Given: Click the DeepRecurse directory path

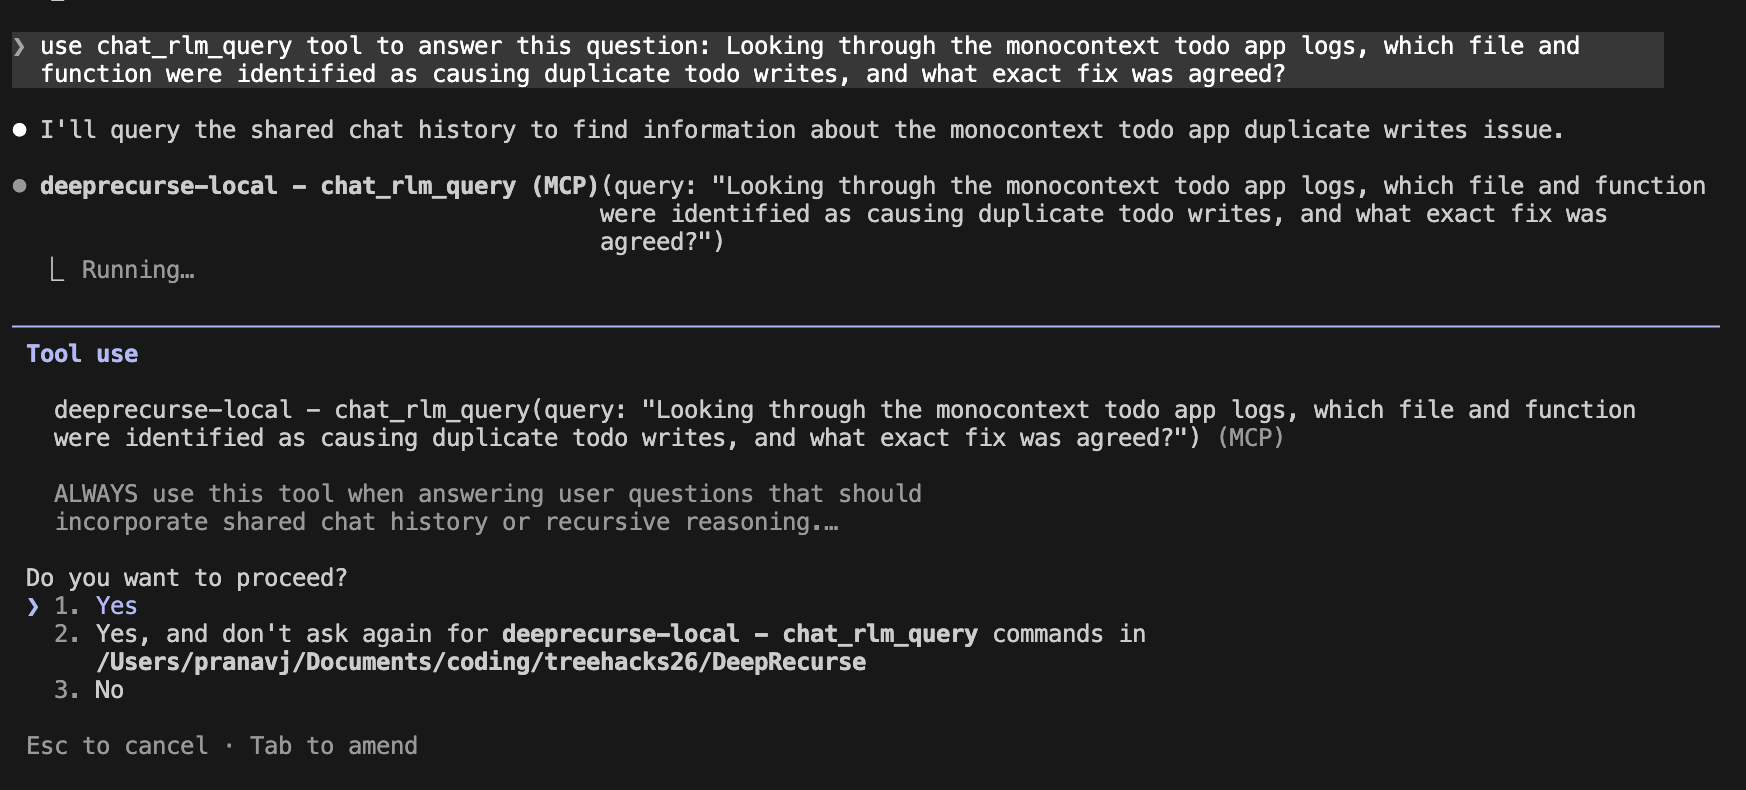Looking at the screenshot, I should pyautogui.click(x=481, y=662).
